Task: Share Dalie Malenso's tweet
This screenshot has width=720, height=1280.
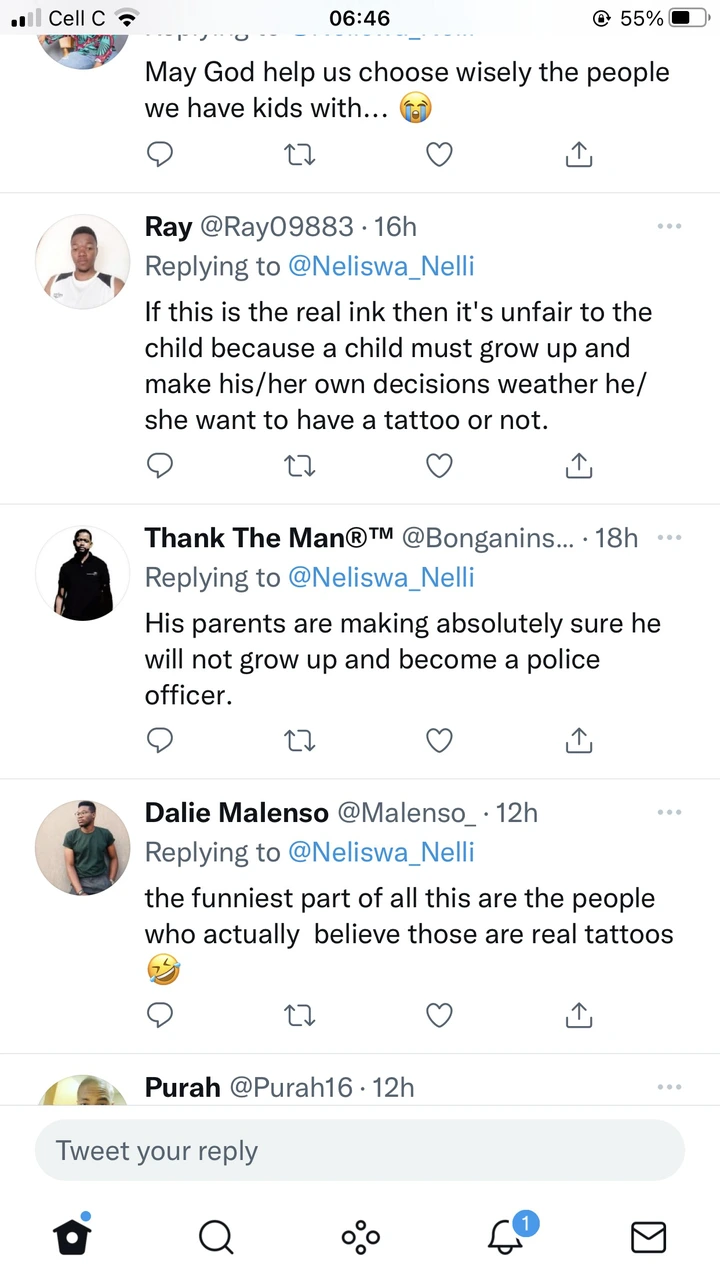Action: click(x=579, y=1014)
